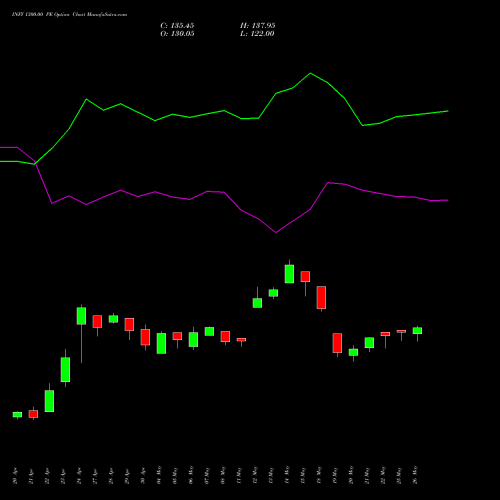
Task: Click the green candlestick for 04 May
Action: click(x=161, y=343)
